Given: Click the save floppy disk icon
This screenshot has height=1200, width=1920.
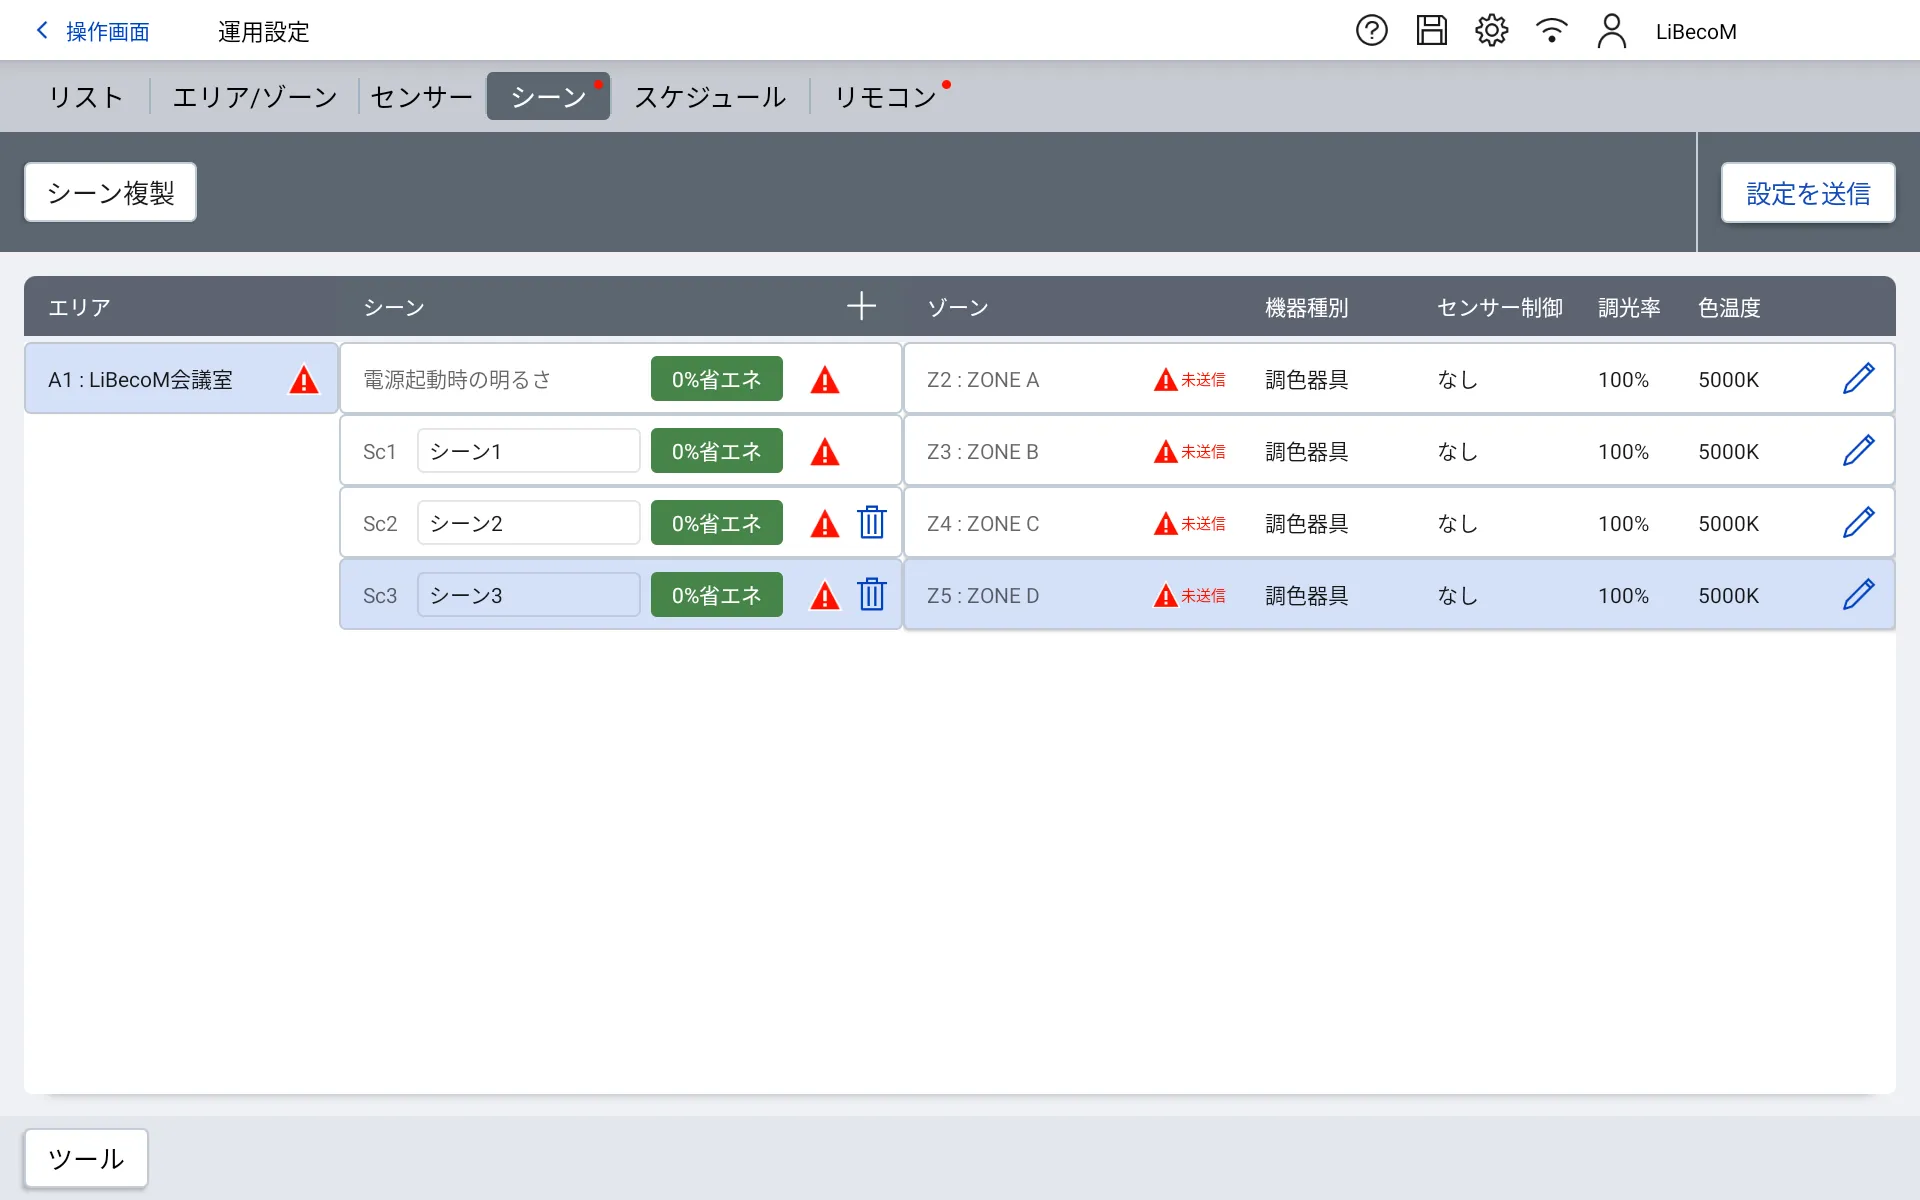Looking at the screenshot, I should 1431,31.
